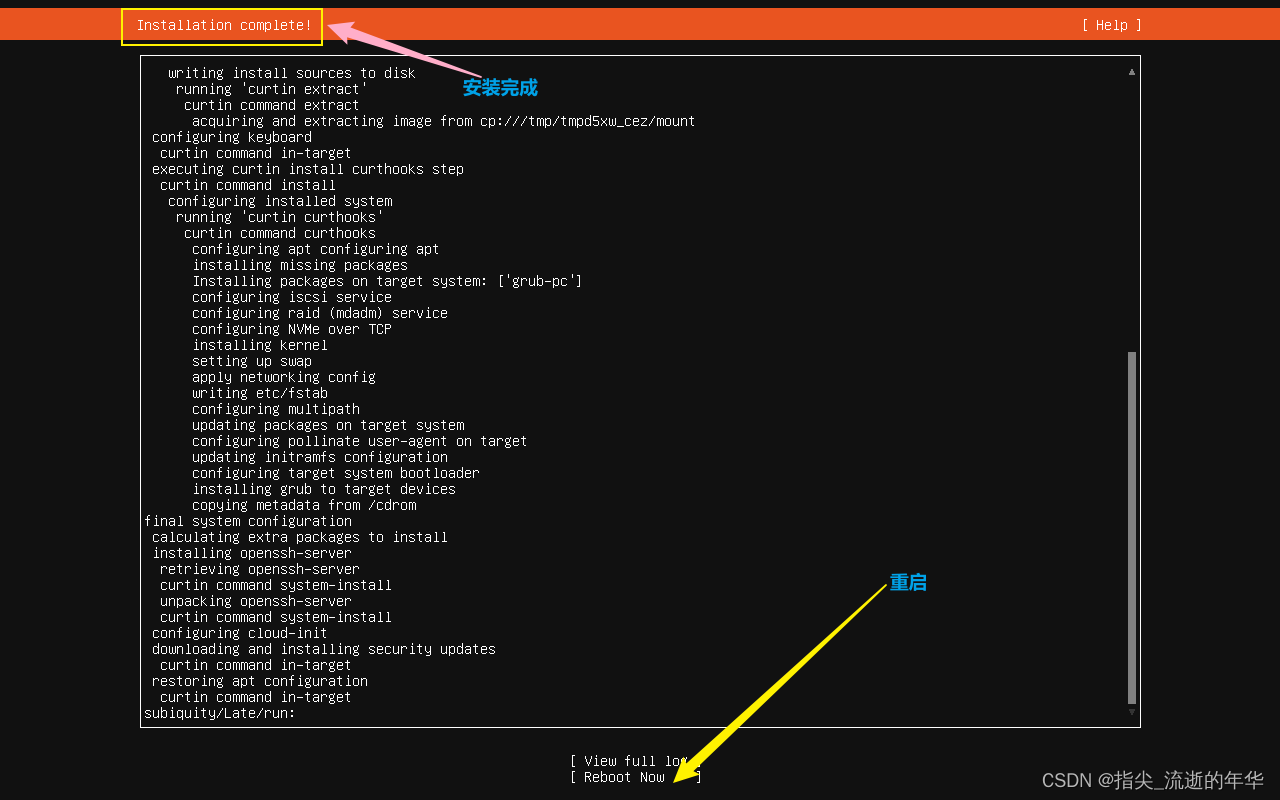Click 'downloading and installing security updates' line

(323, 649)
